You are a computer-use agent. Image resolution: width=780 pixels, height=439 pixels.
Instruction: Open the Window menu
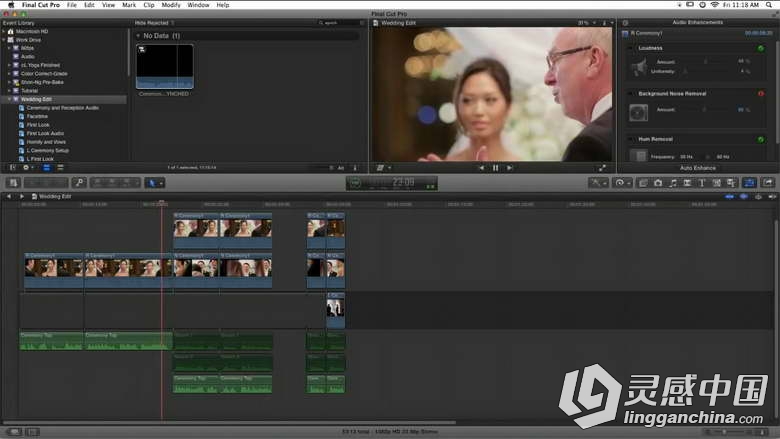click(x=198, y=5)
